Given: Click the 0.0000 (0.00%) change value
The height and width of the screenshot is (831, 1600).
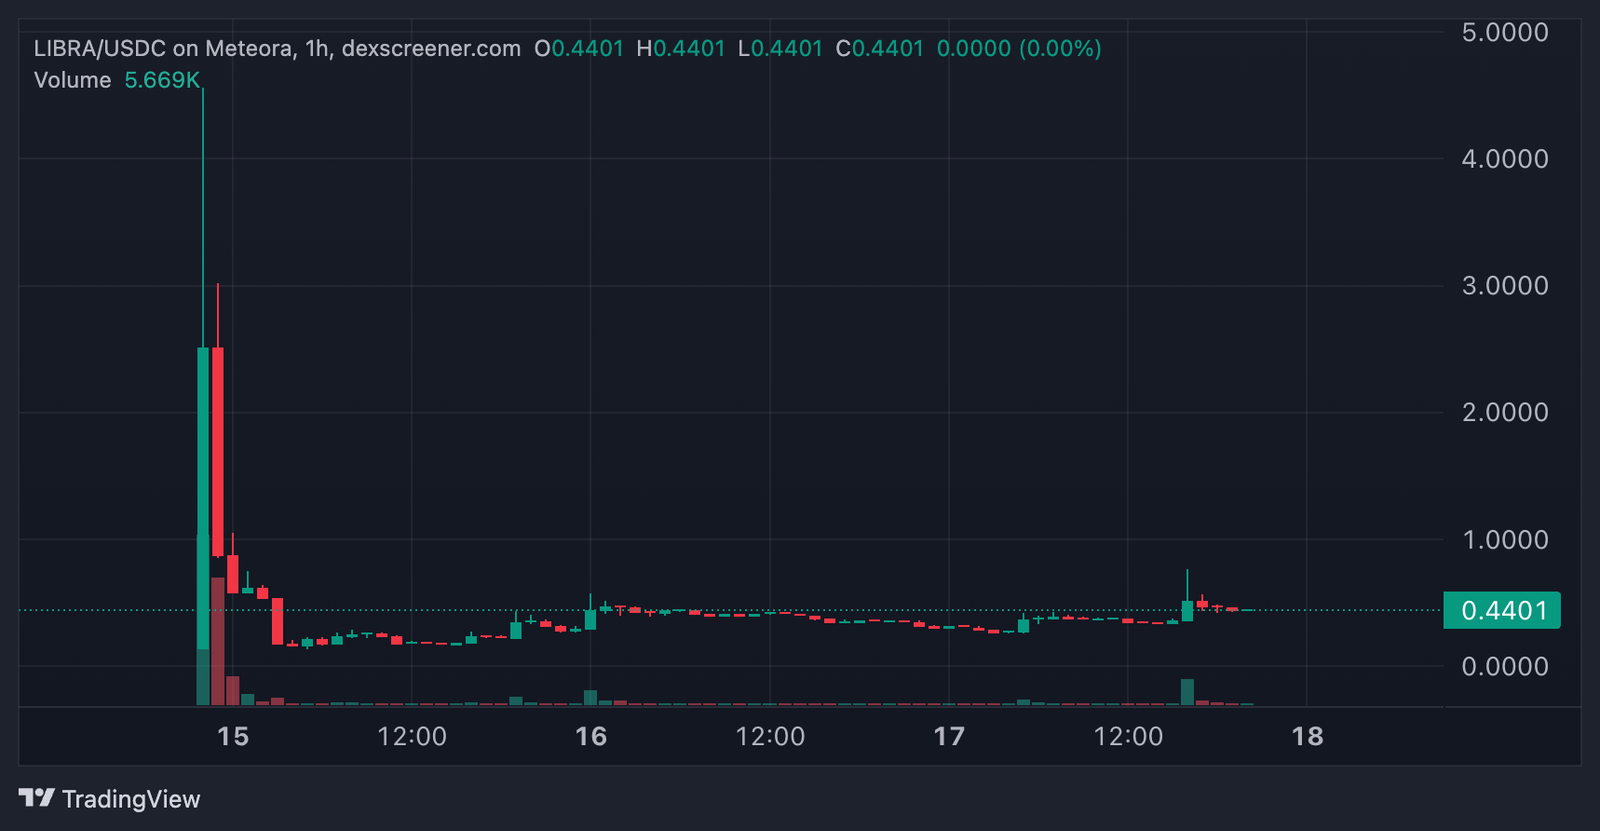Looking at the screenshot, I should (x=1018, y=48).
